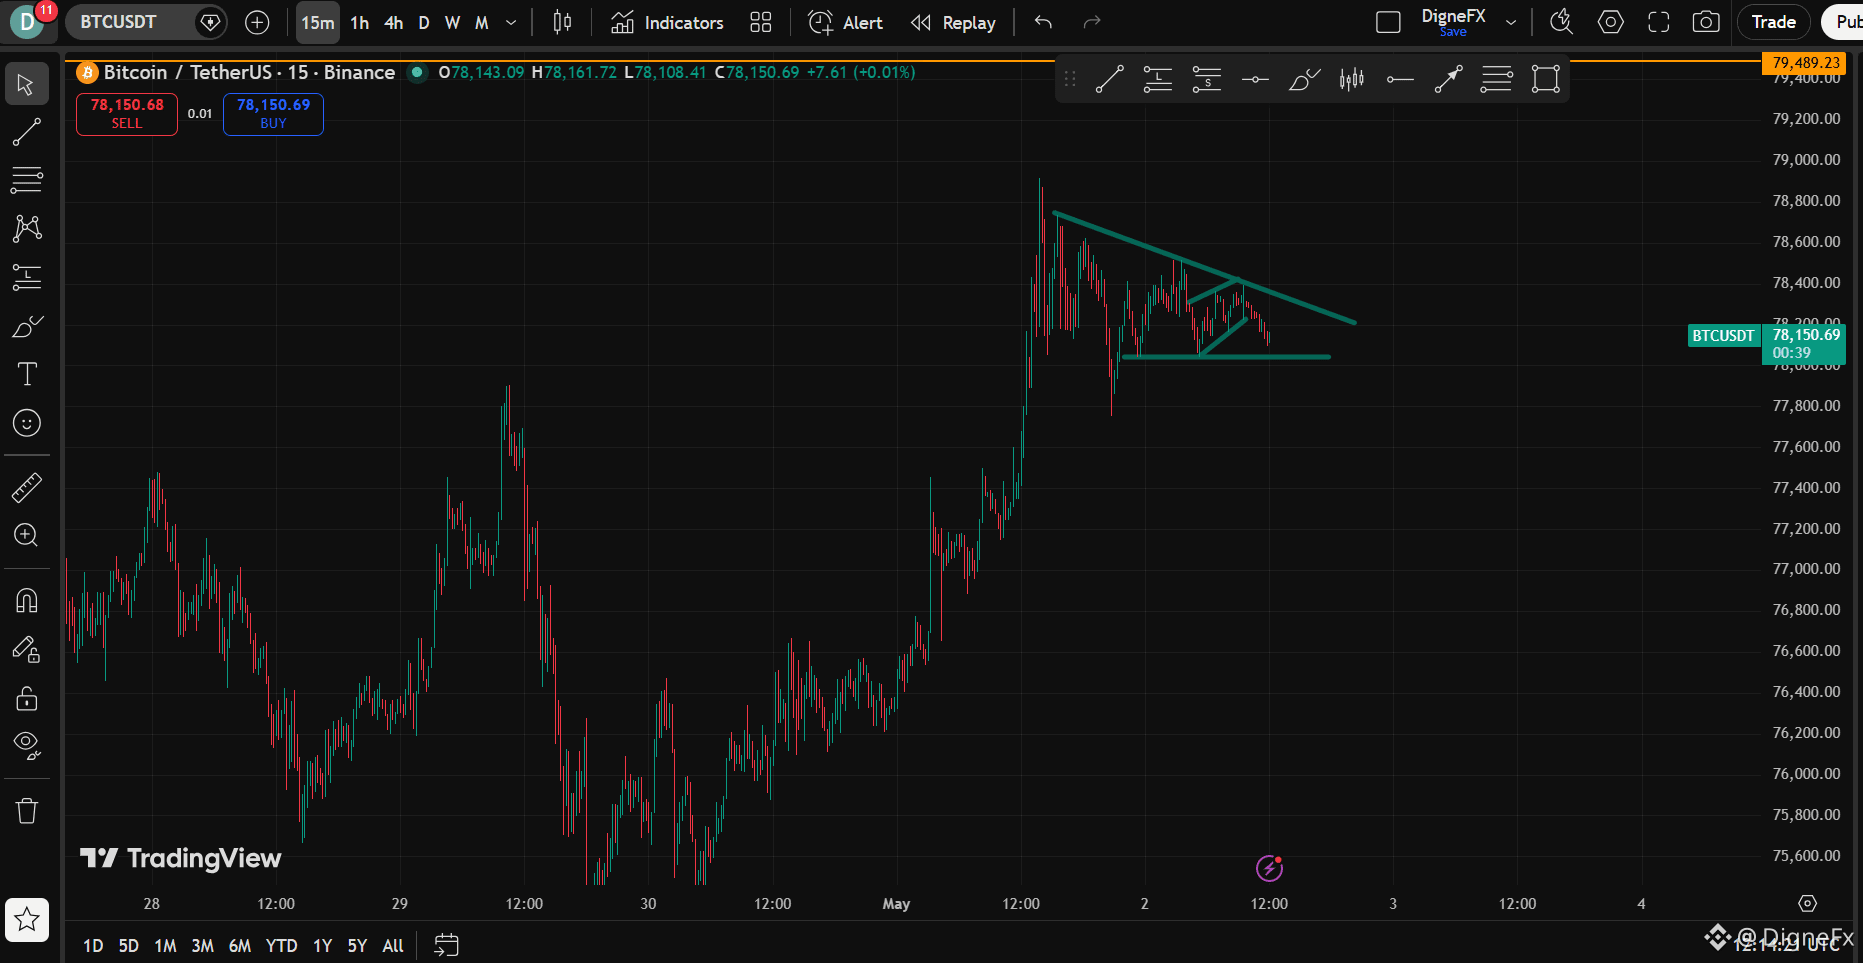Click the trash remove objects icon

(x=26, y=811)
